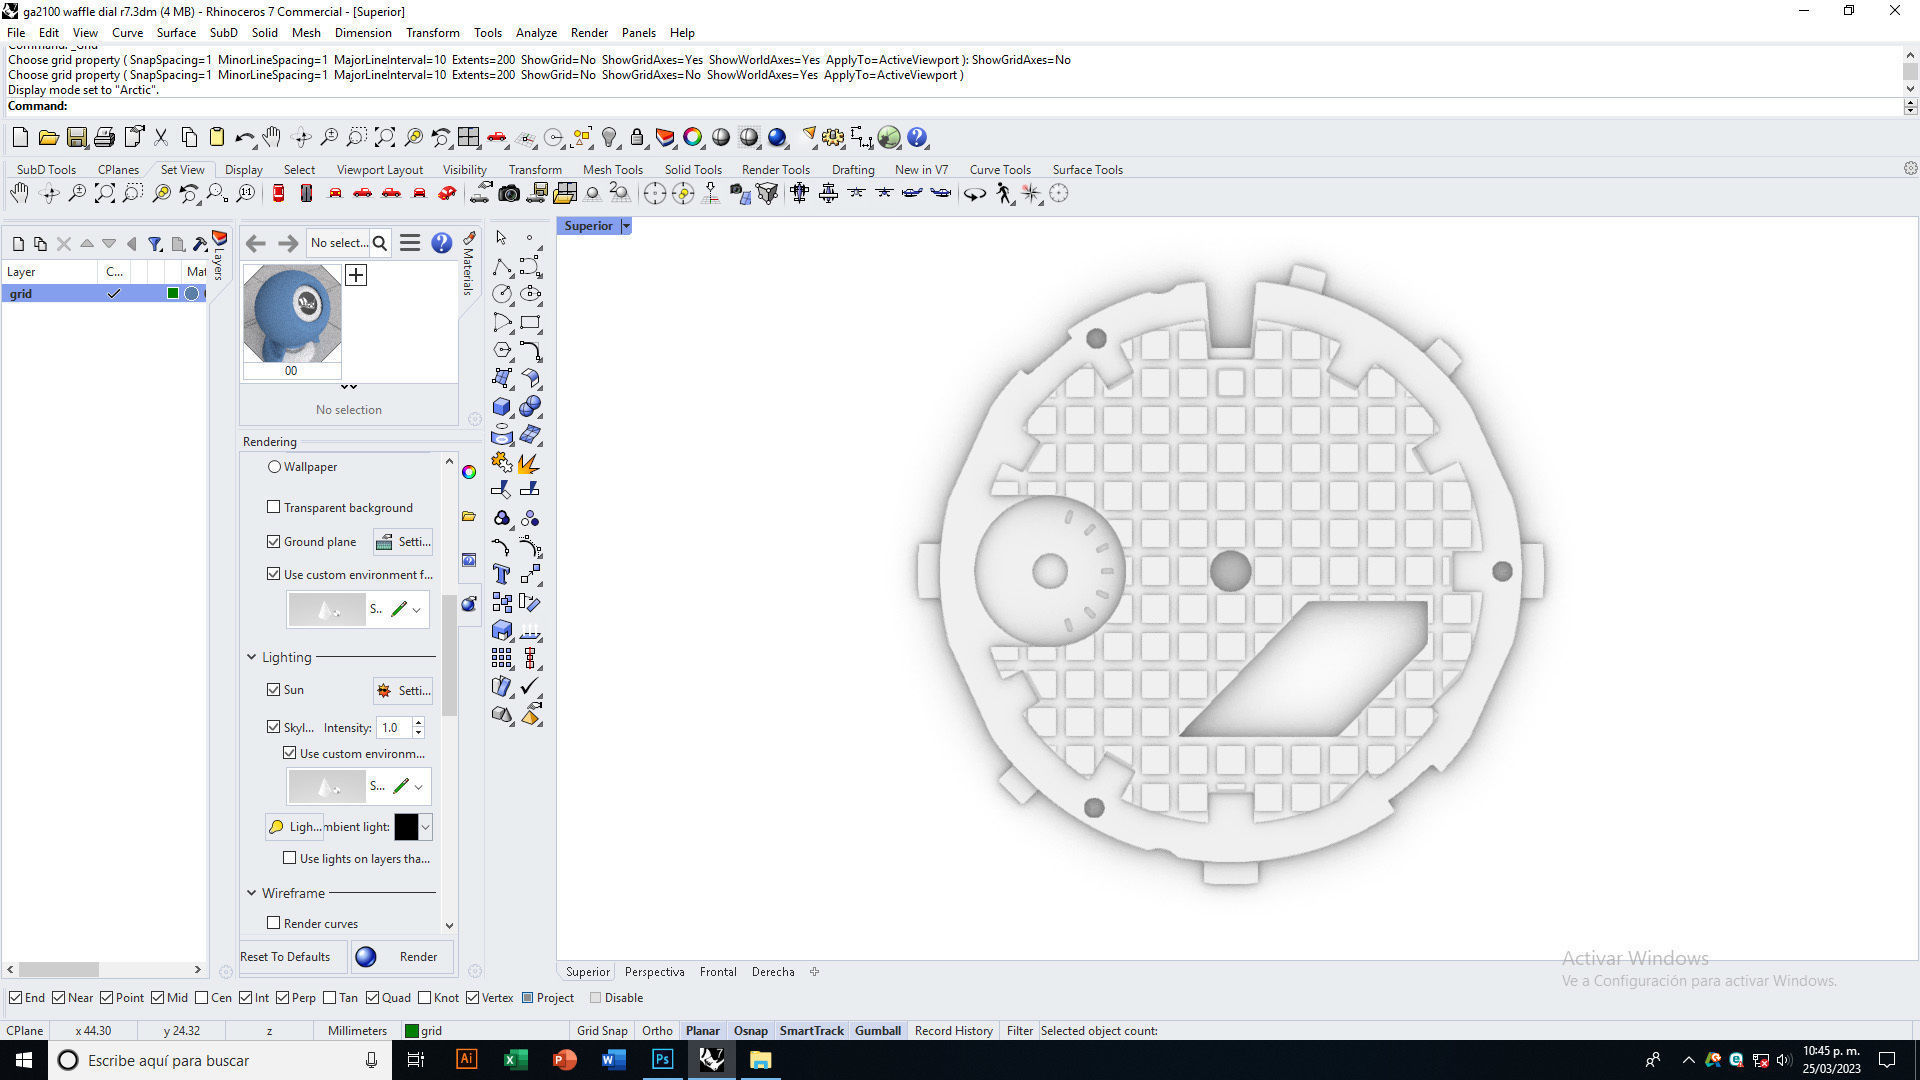Select the Polyline tool in the side toolbar

pyautogui.click(x=502, y=267)
